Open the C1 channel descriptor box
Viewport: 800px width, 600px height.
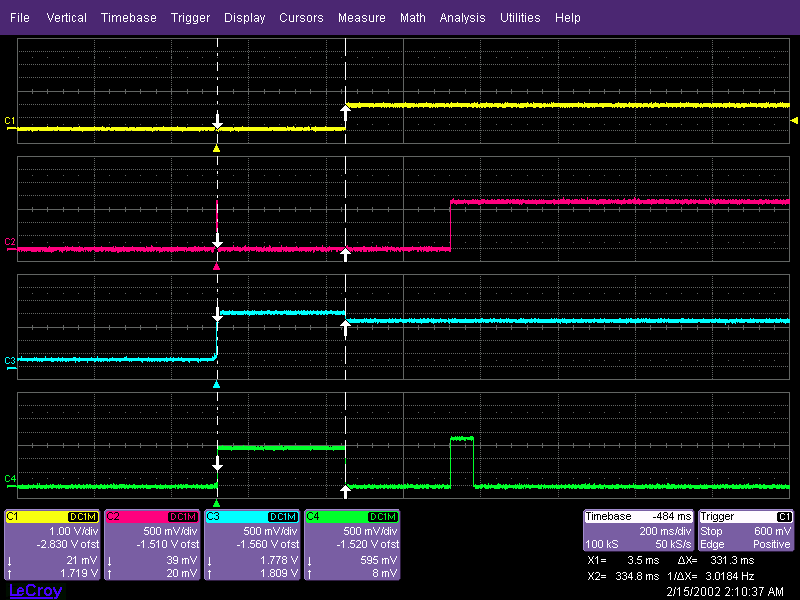[x=52, y=545]
